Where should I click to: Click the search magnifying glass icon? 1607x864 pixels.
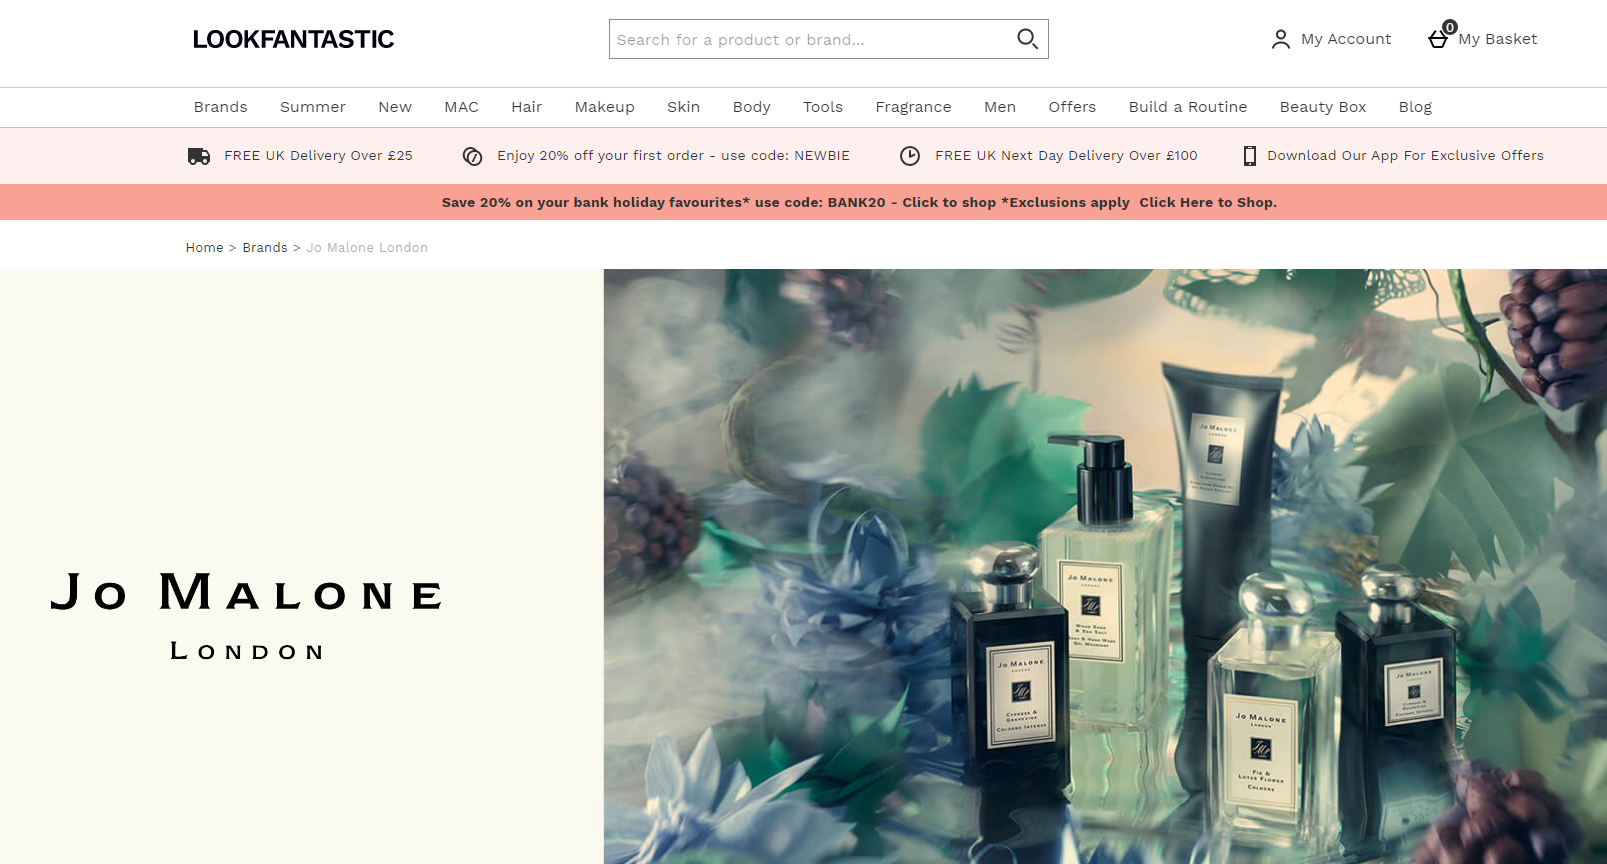pos(1027,39)
